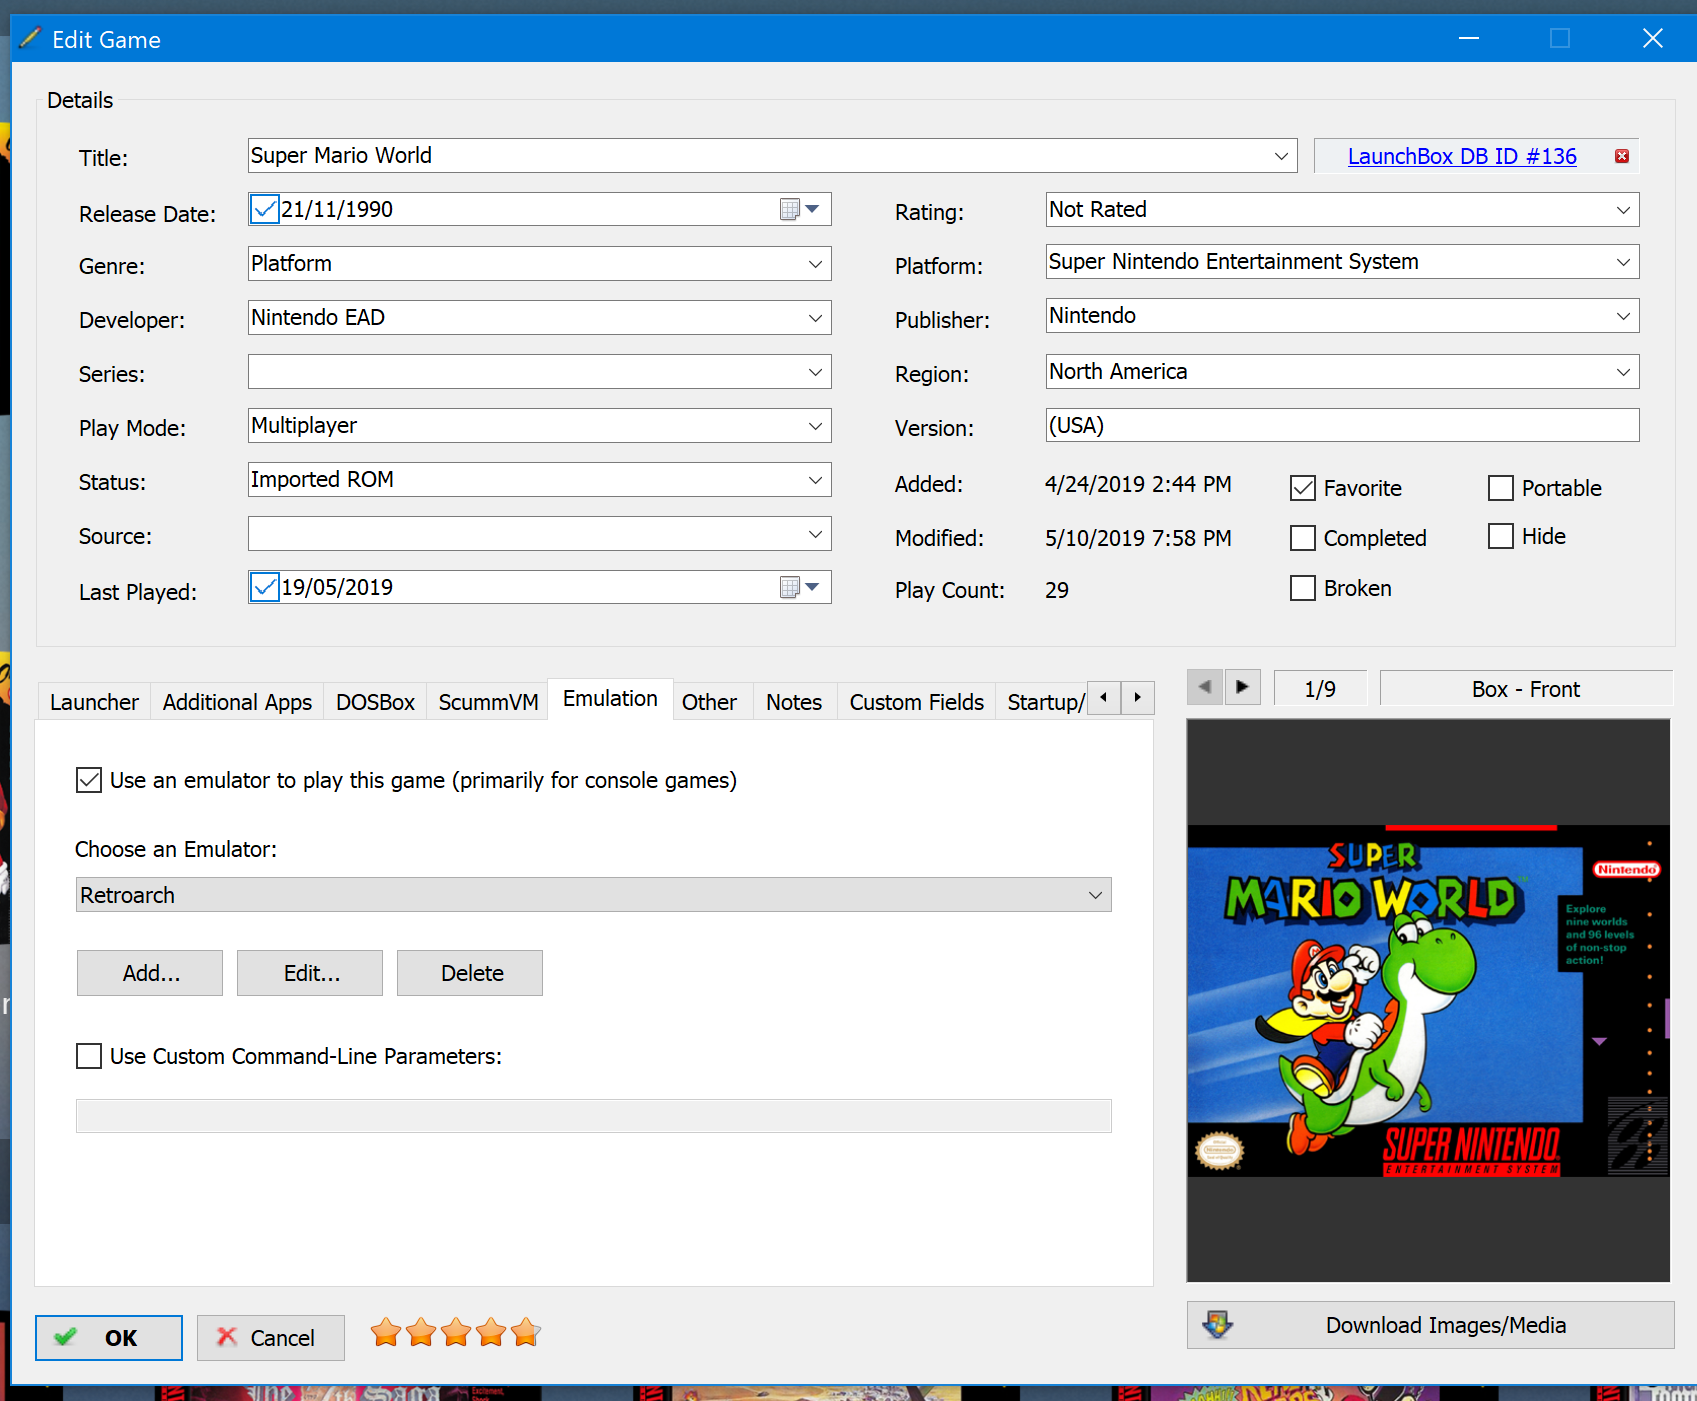Toggle the Last Played date checkbox
This screenshot has width=1697, height=1401.
[265, 587]
